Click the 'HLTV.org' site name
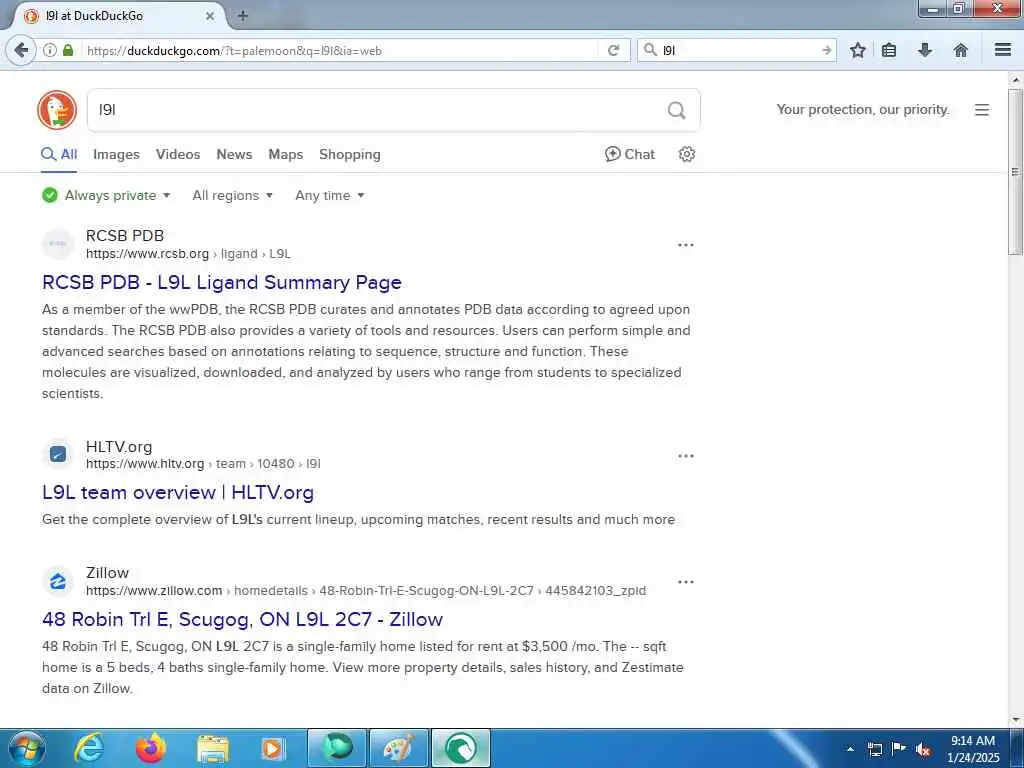Screen dimensions: 1024x768 (x=119, y=447)
